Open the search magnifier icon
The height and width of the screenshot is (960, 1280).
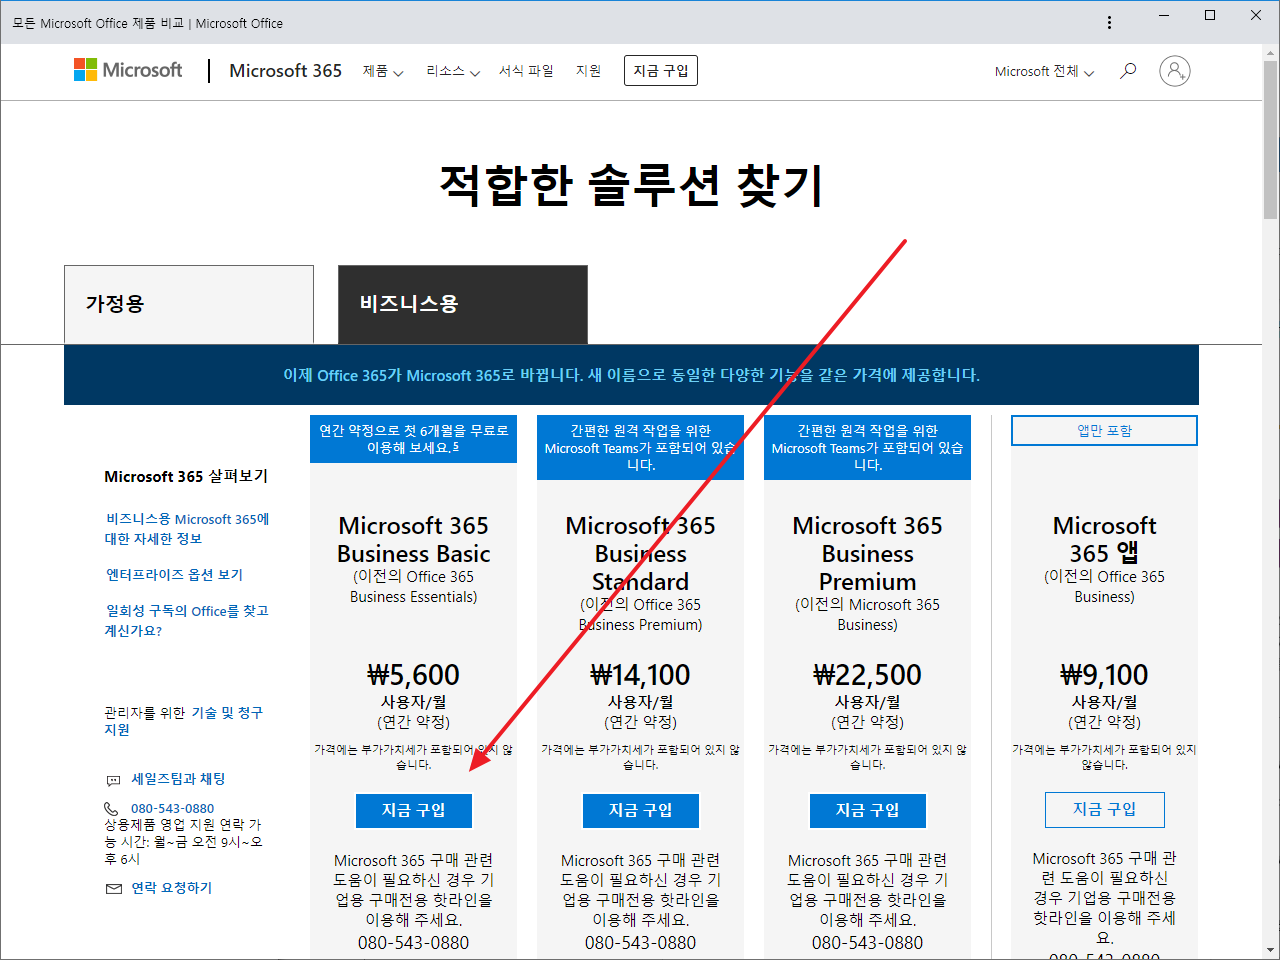click(1128, 70)
